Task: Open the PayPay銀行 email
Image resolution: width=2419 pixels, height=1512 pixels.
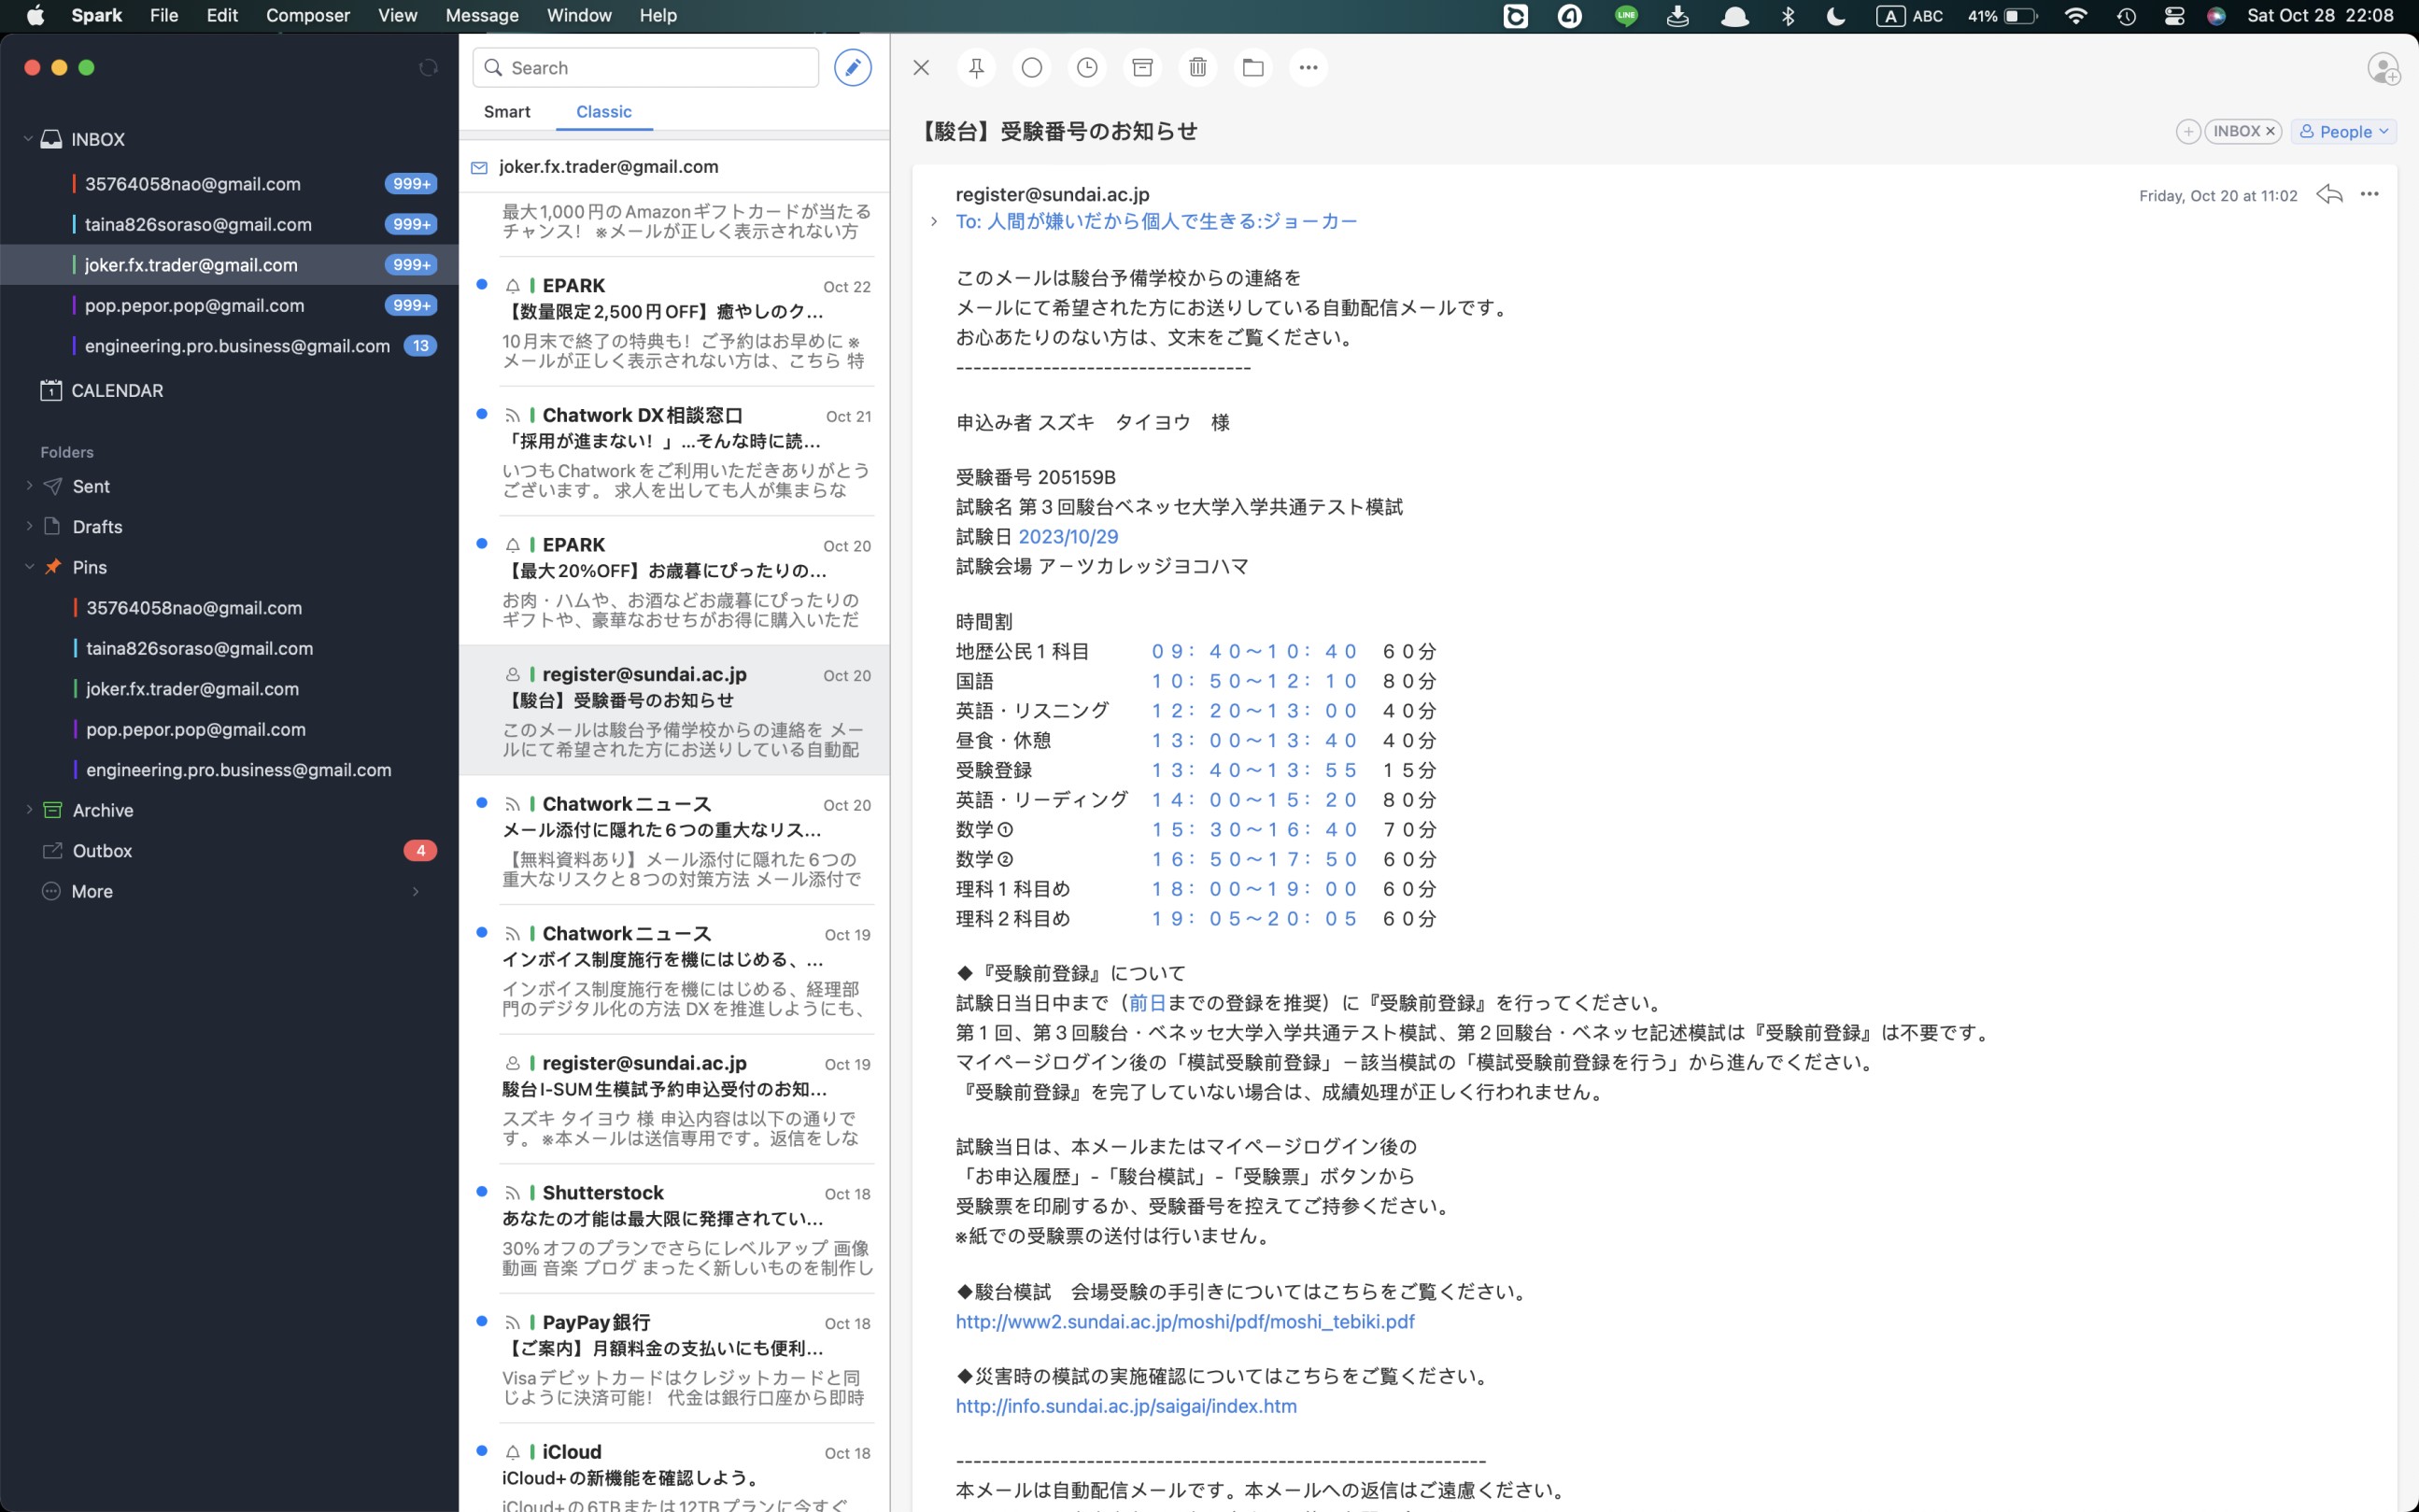Action: point(674,1359)
